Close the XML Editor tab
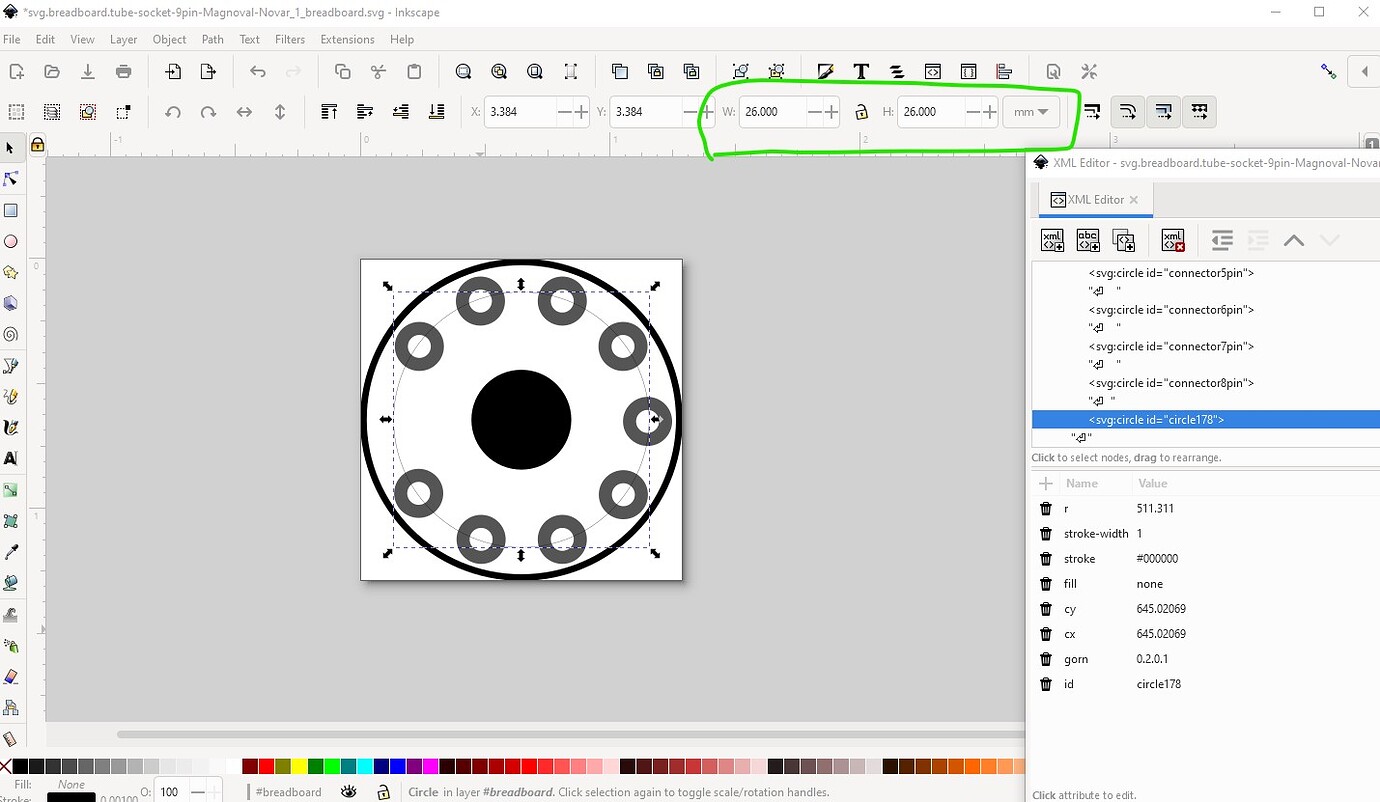The image size is (1380, 802). click(x=1134, y=200)
